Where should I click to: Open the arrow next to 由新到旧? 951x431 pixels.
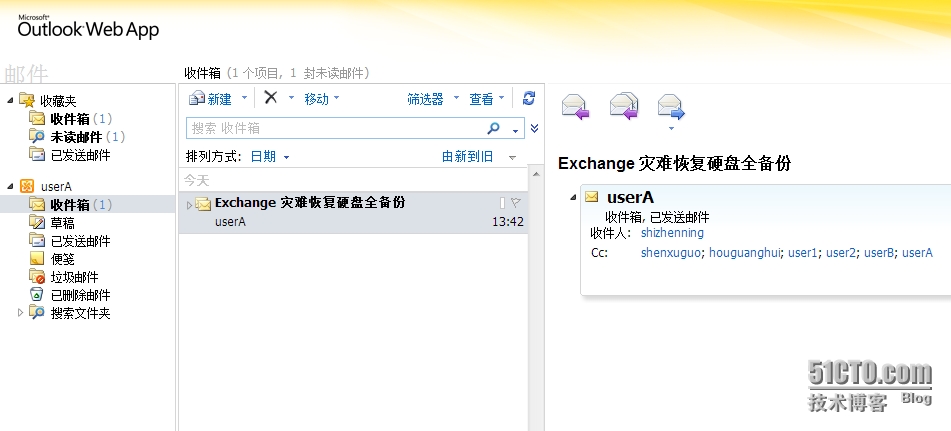click(x=512, y=158)
